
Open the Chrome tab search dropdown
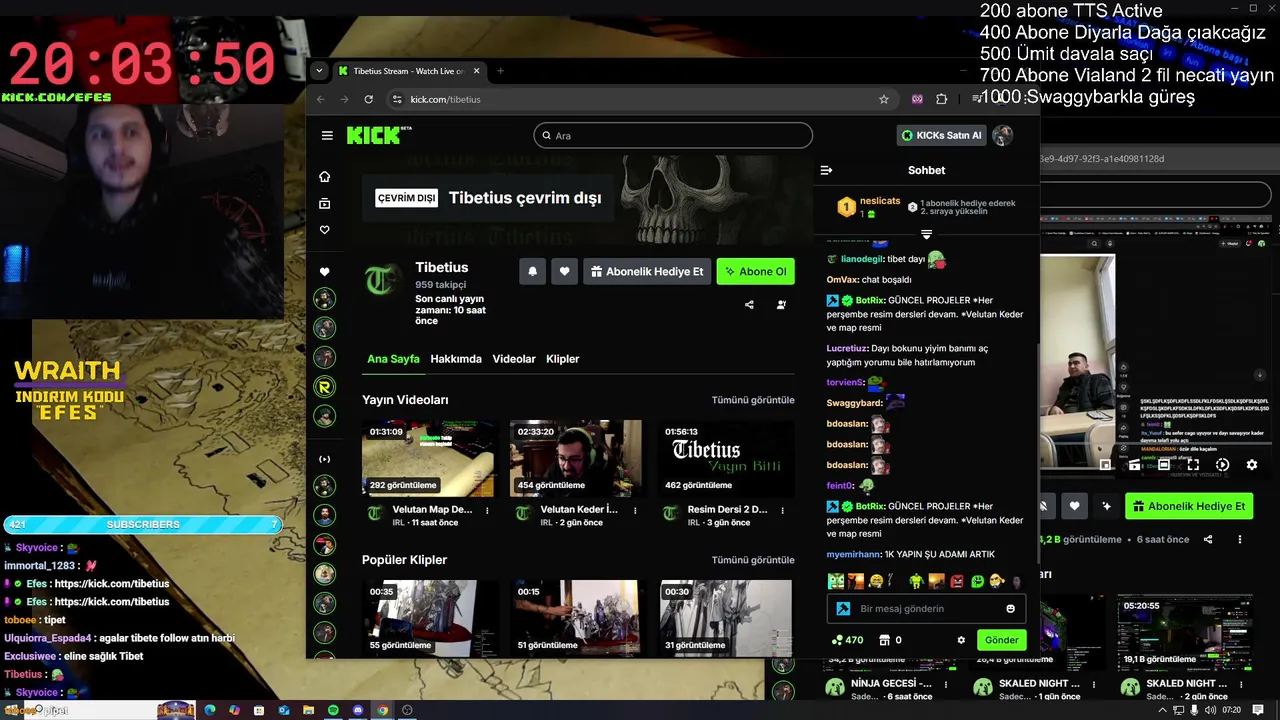[319, 71]
